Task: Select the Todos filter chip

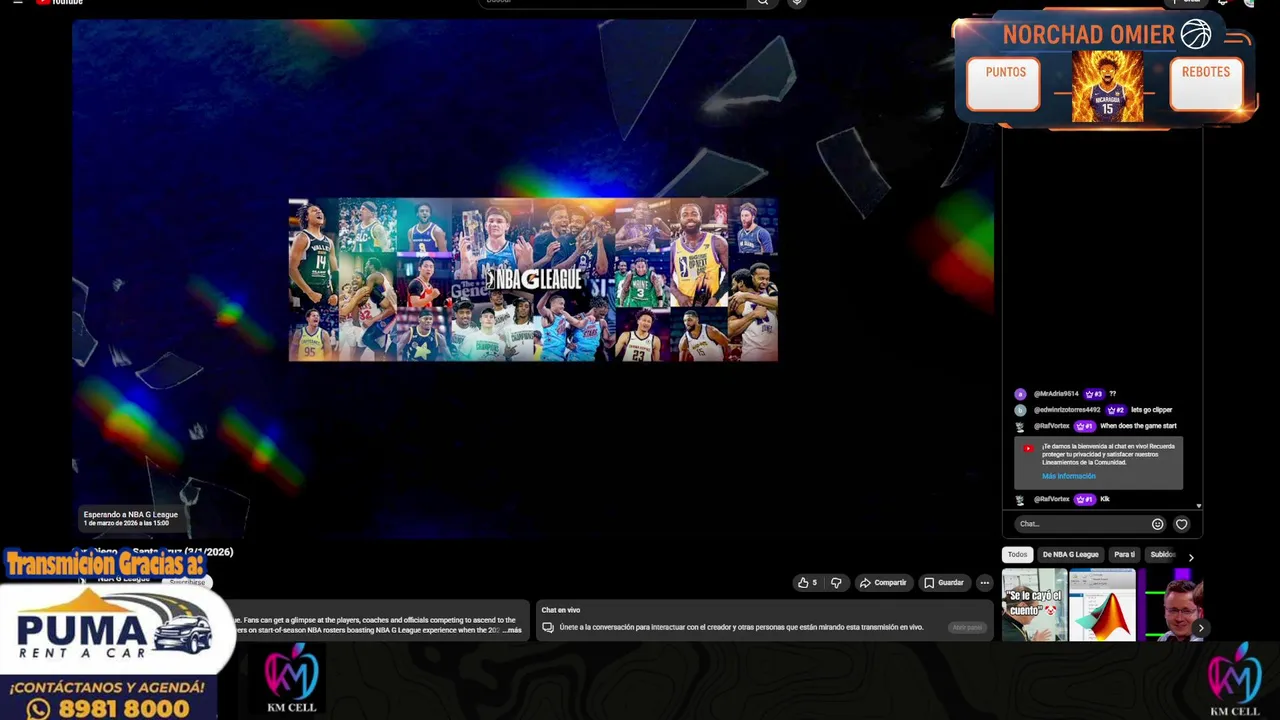Action: coord(1017,554)
